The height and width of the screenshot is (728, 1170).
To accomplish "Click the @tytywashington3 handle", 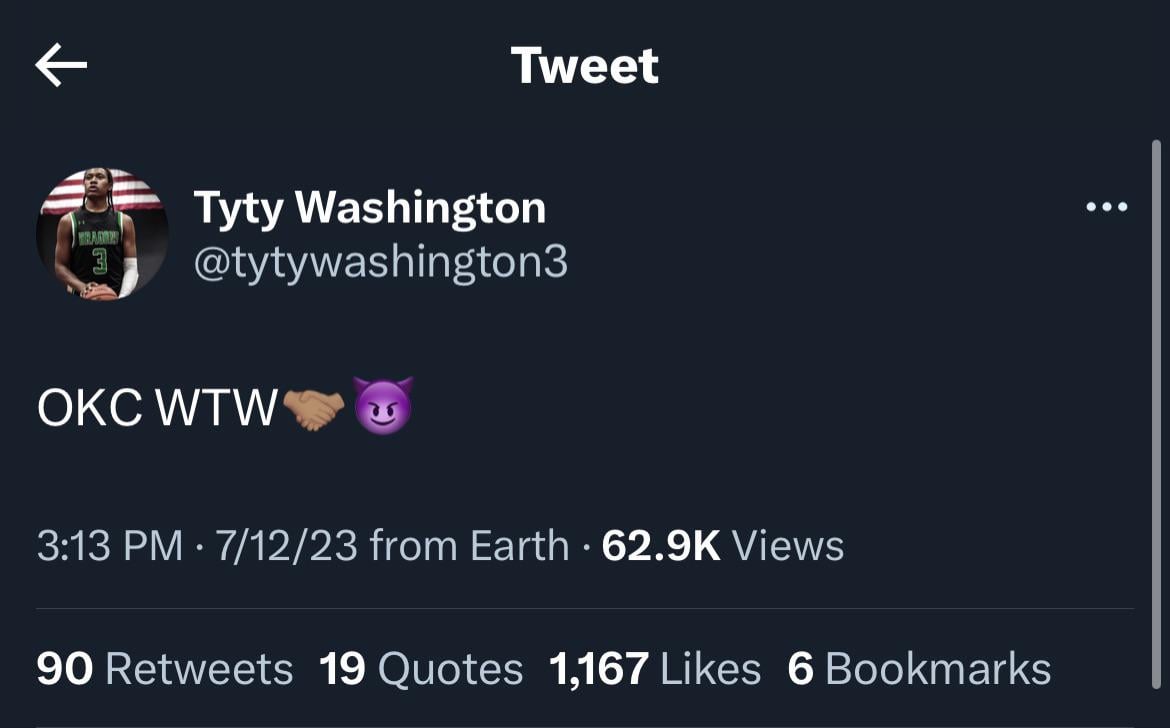I will coord(380,262).
